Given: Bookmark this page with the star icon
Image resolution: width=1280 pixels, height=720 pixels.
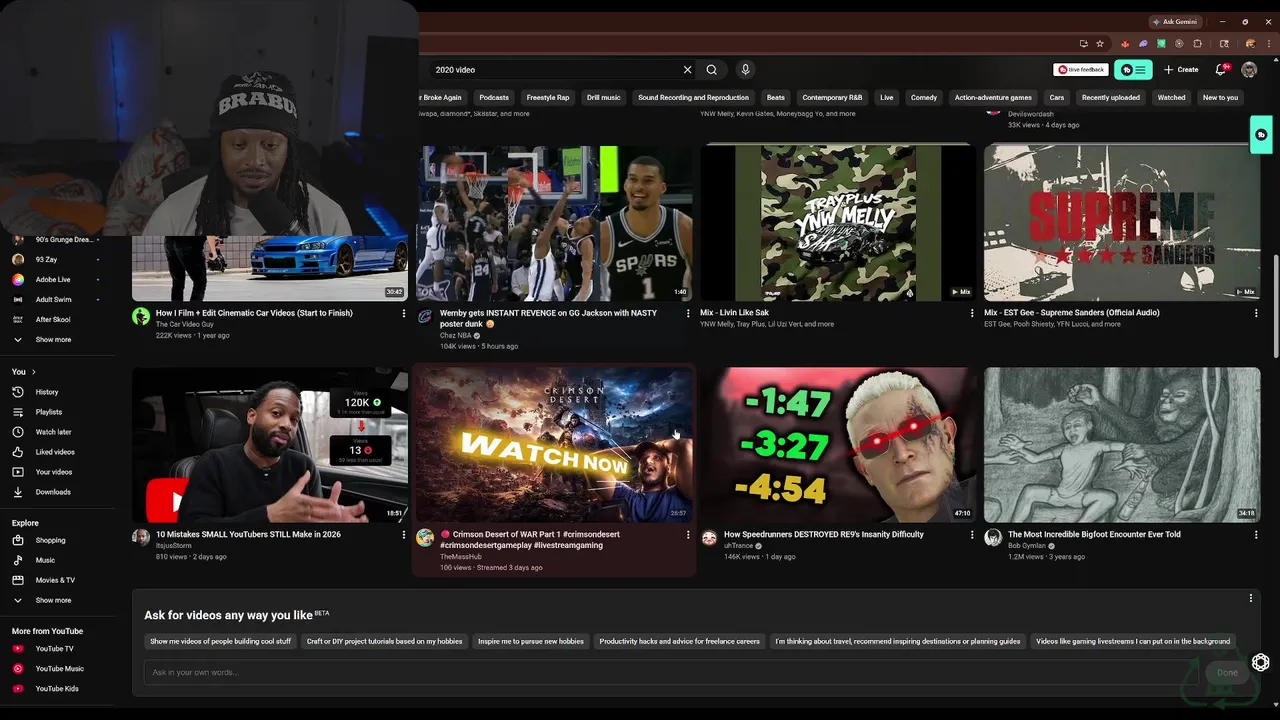Looking at the screenshot, I should click(x=1100, y=44).
